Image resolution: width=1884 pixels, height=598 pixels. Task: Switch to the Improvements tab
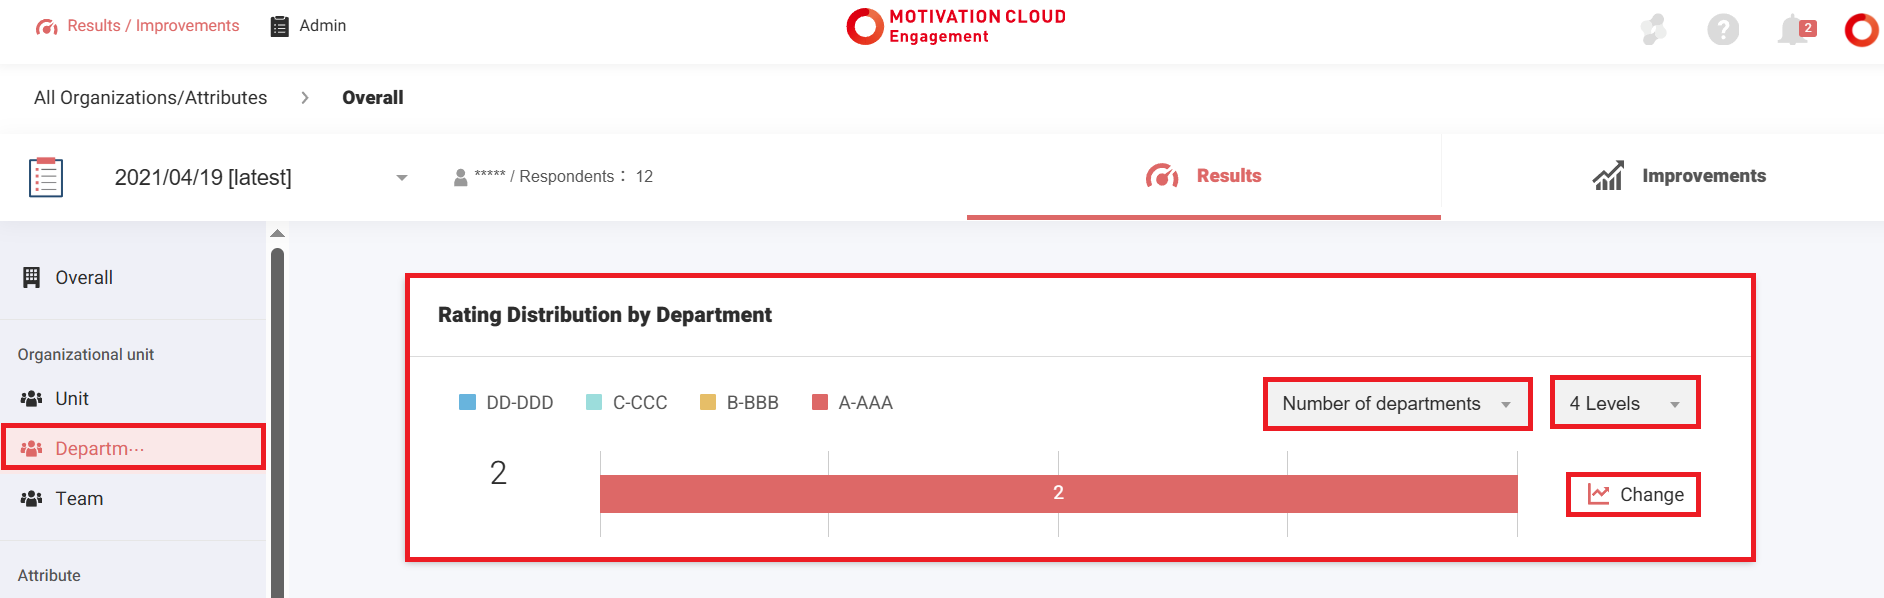(x=1679, y=176)
